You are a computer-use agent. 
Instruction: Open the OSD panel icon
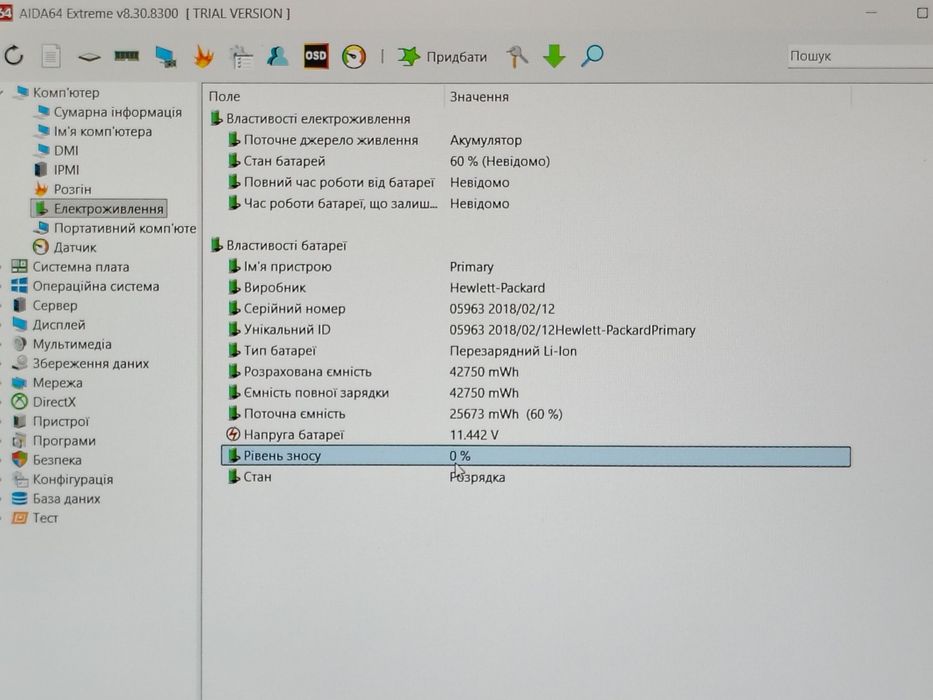point(316,57)
